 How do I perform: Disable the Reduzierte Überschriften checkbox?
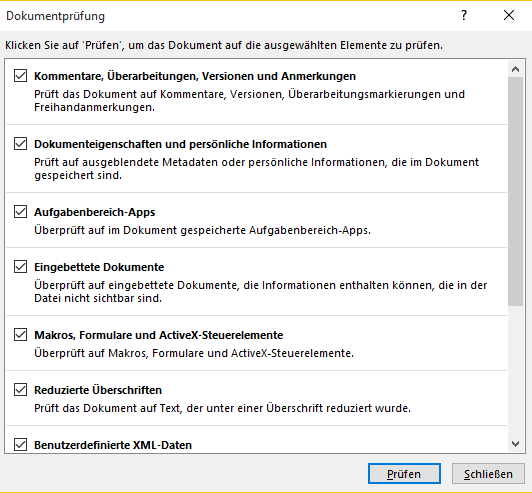20,390
